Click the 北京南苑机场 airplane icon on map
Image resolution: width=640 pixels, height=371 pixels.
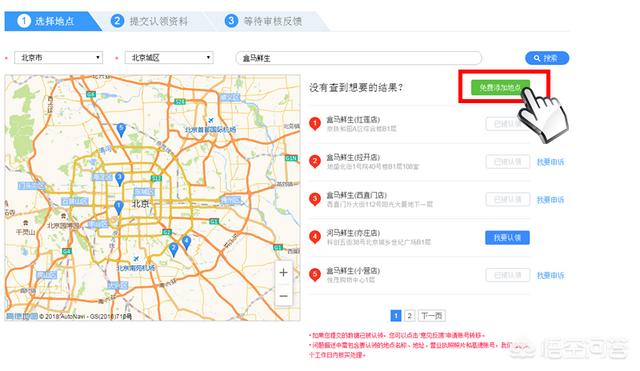[136, 259]
